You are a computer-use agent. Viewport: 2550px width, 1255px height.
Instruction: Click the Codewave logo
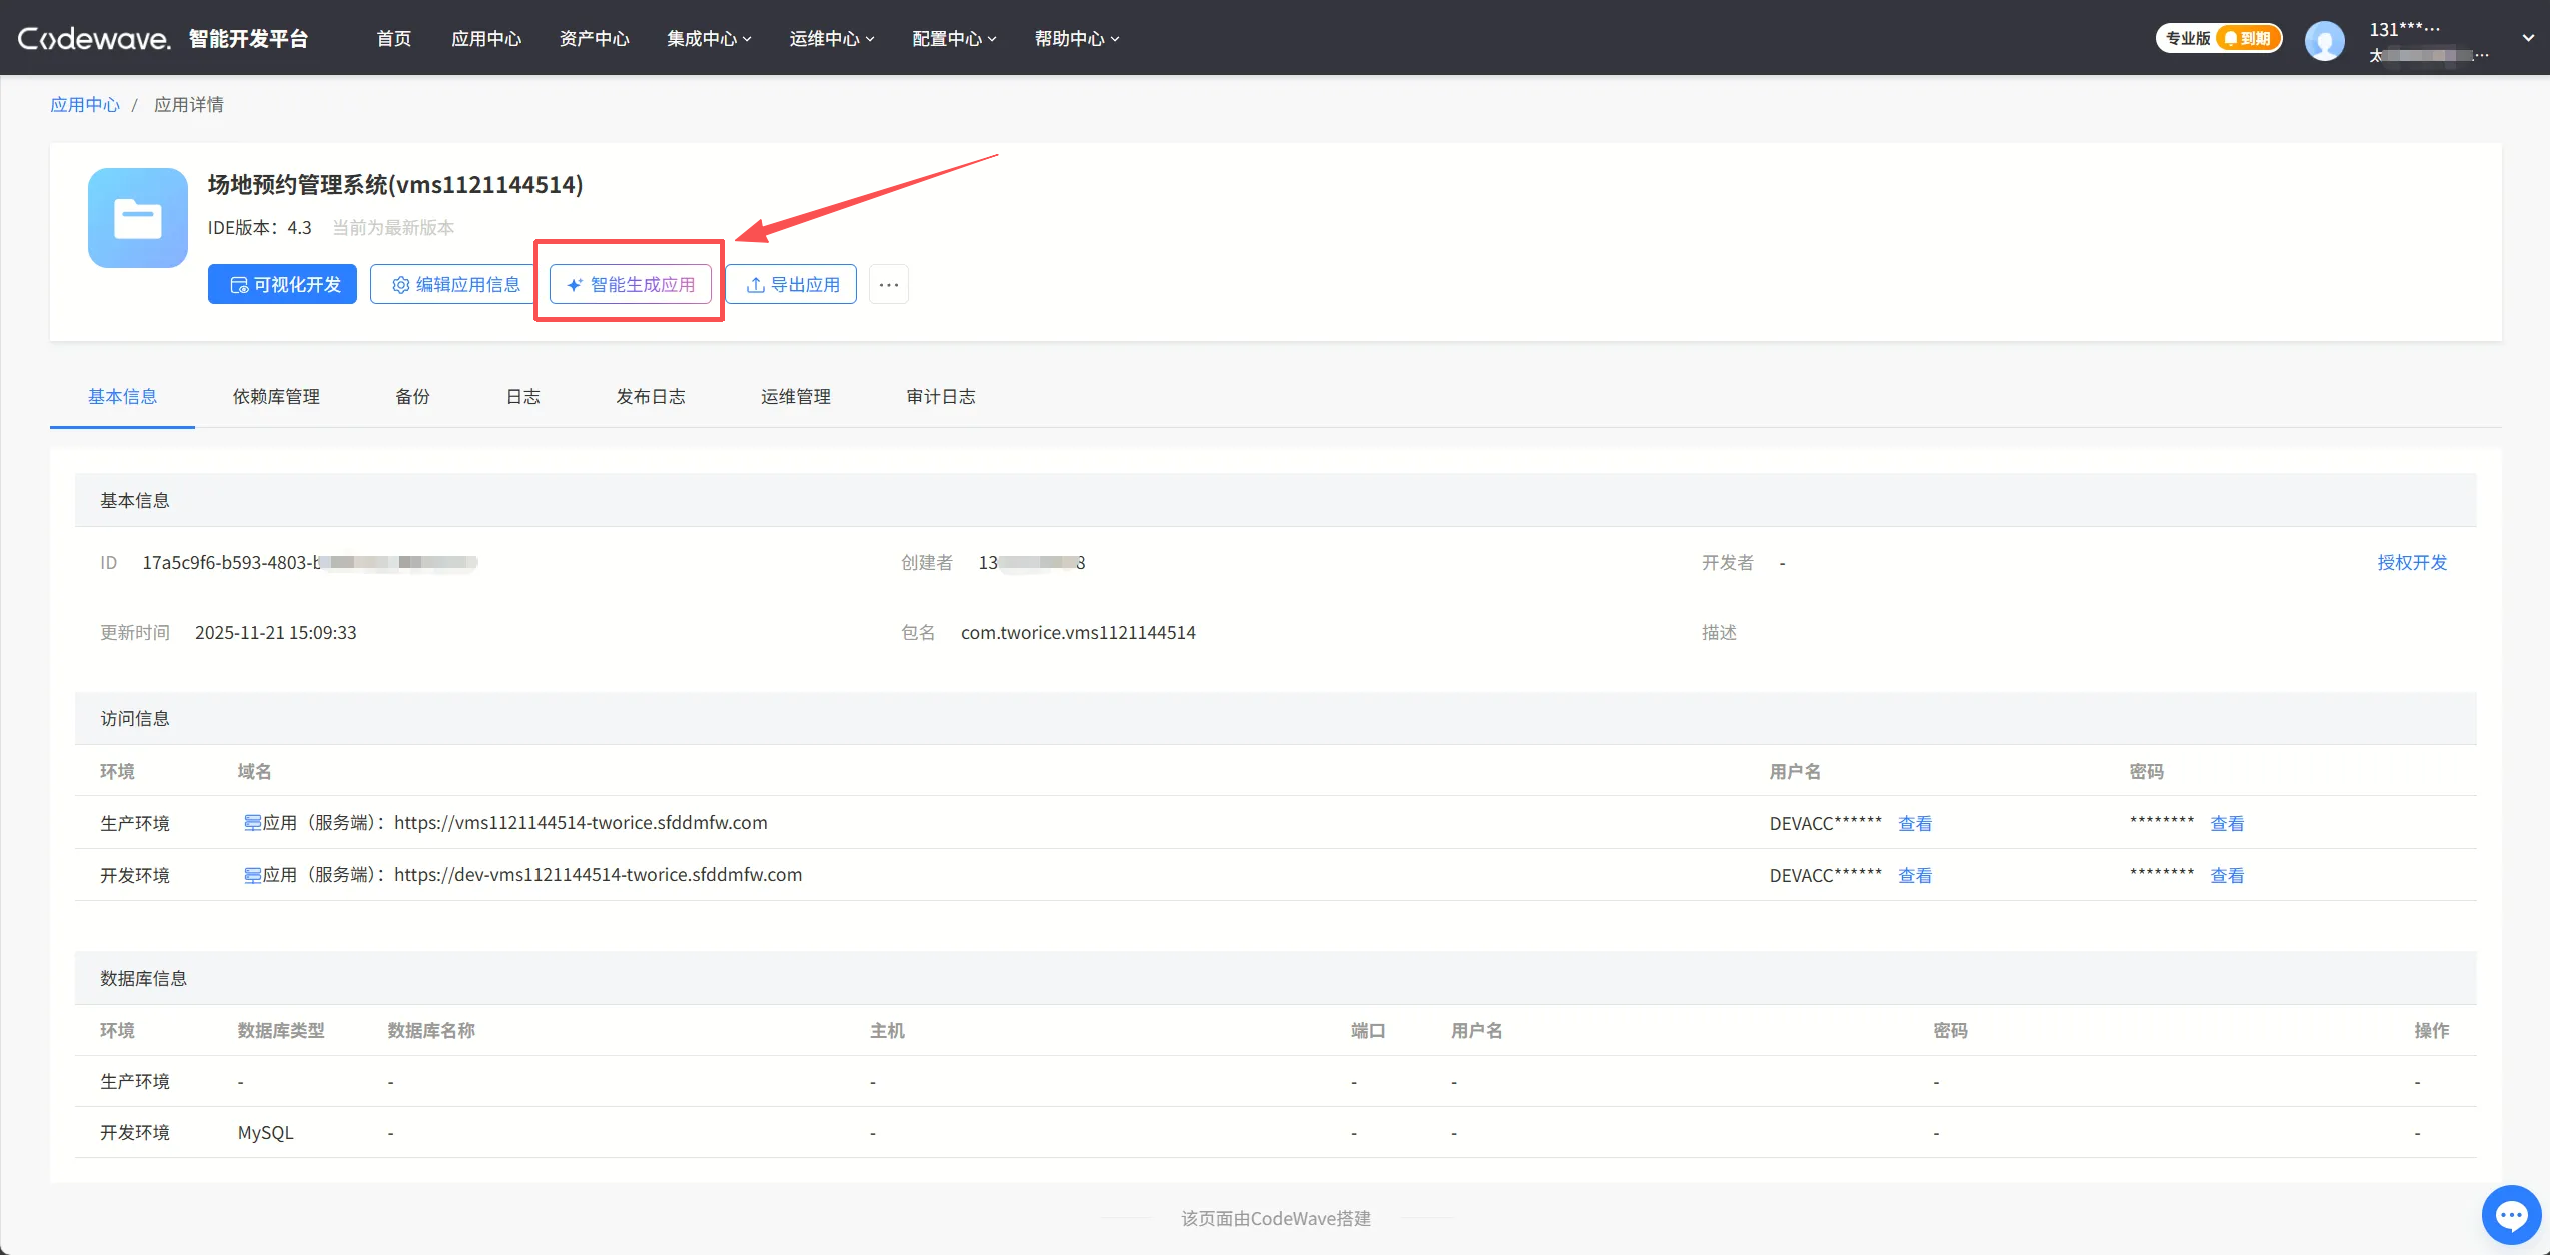(95, 39)
